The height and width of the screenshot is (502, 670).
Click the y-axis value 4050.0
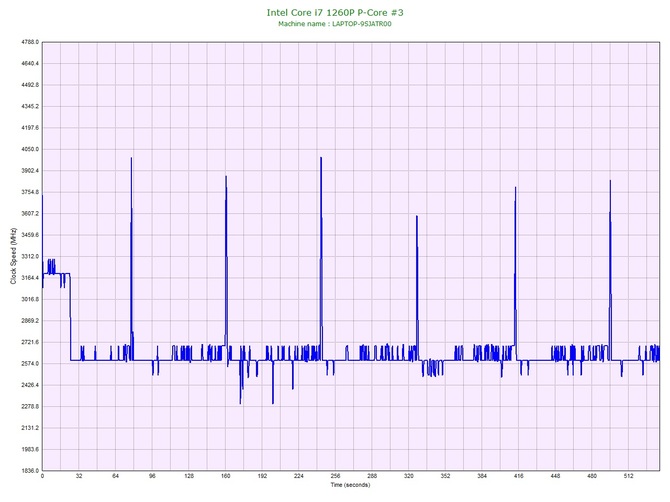pyautogui.click(x=30, y=150)
